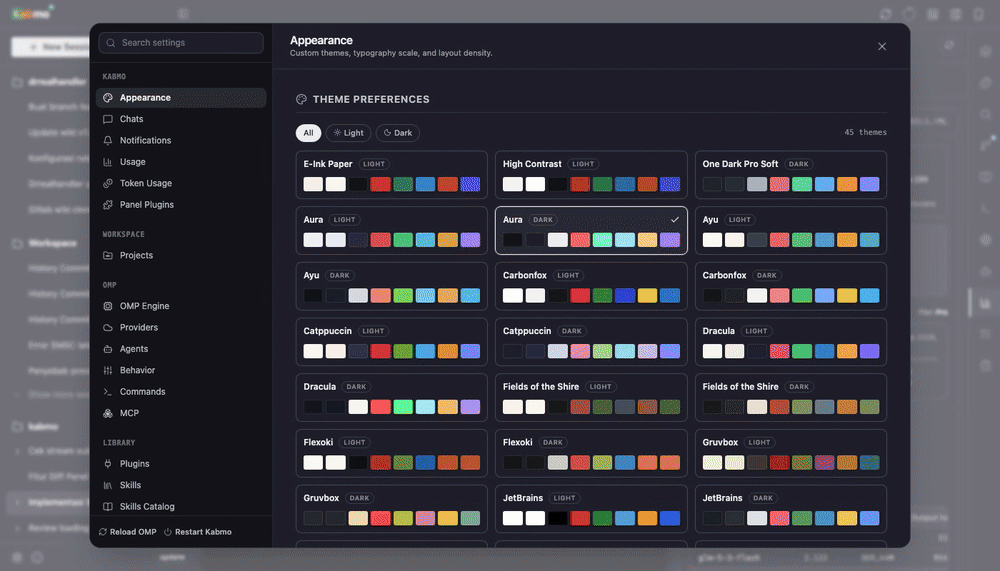Click the Appearance palette icon in sidebar
The image size is (1000, 571).
coord(108,98)
